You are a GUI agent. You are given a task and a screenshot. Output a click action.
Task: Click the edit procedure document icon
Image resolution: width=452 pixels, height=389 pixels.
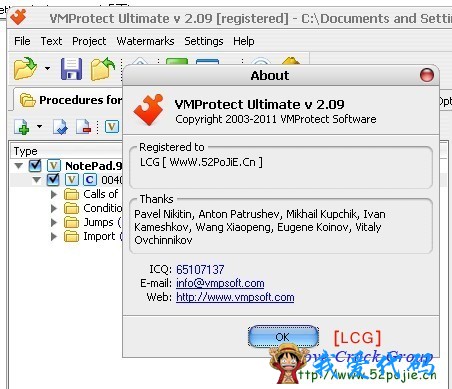pyautogui.click(x=60, y=127)
